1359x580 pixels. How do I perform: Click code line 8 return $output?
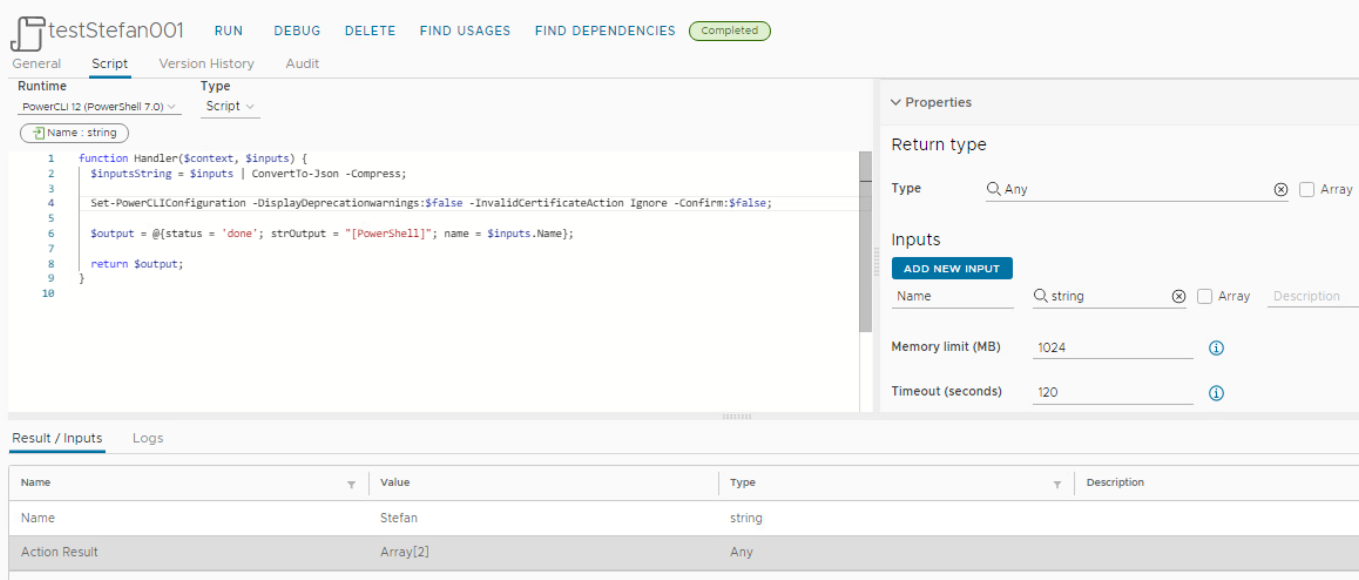tap(137, 264)
